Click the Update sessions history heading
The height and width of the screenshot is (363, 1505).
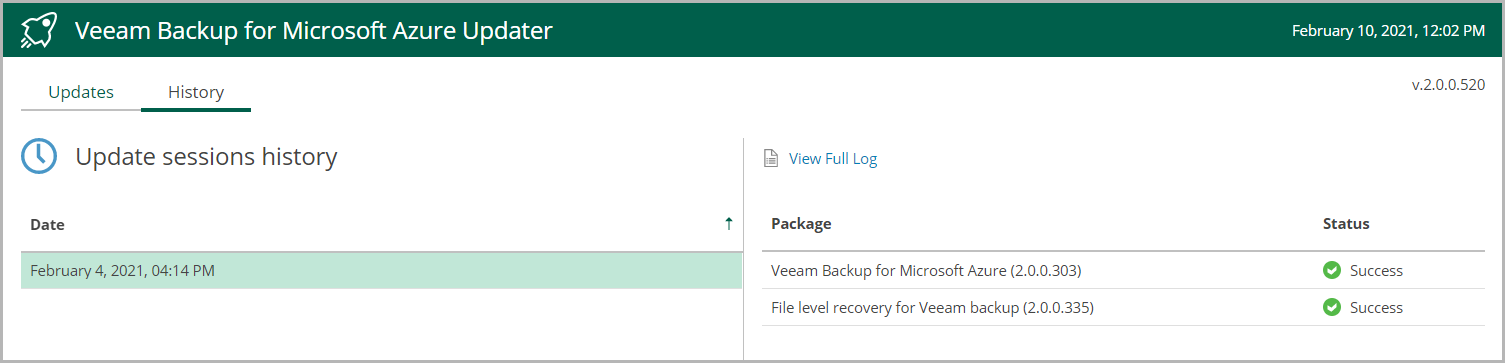tap(206, 157)
